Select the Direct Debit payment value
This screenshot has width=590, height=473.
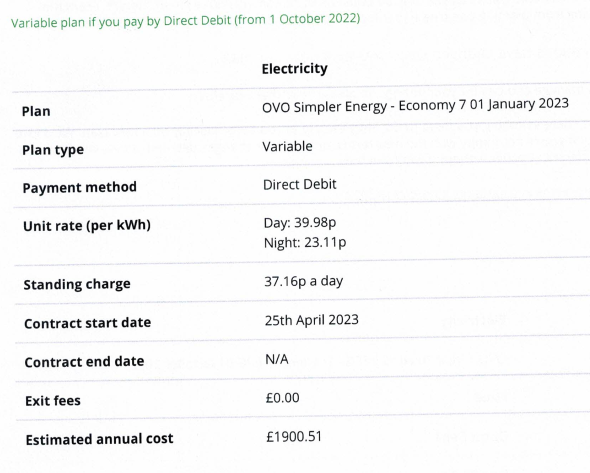[300, 184]
